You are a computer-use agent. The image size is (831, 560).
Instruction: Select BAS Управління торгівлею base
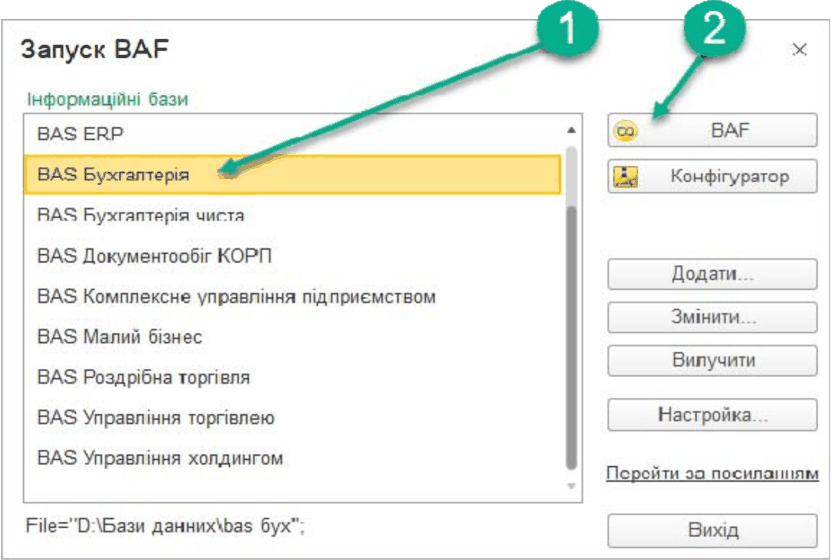pos(293,417)
